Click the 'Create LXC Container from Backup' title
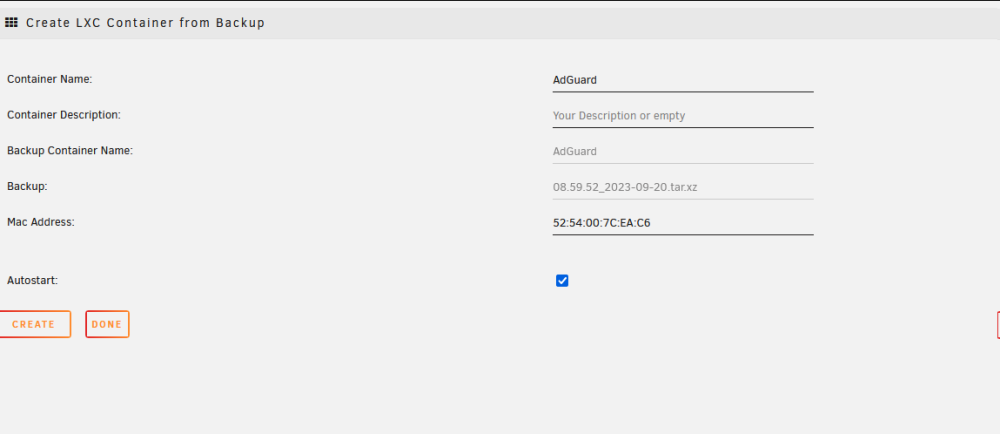The width and height of the screenshot is (1000, 434). [x=145, y=23]
